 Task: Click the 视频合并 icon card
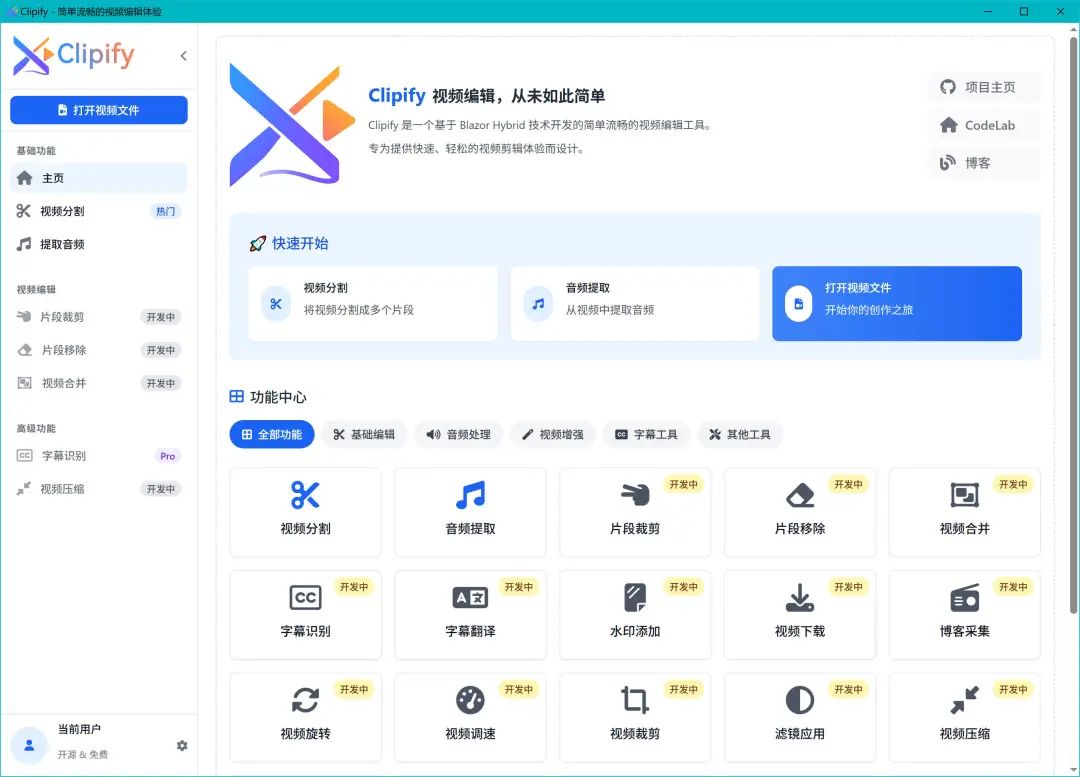(x=964, y=512)
